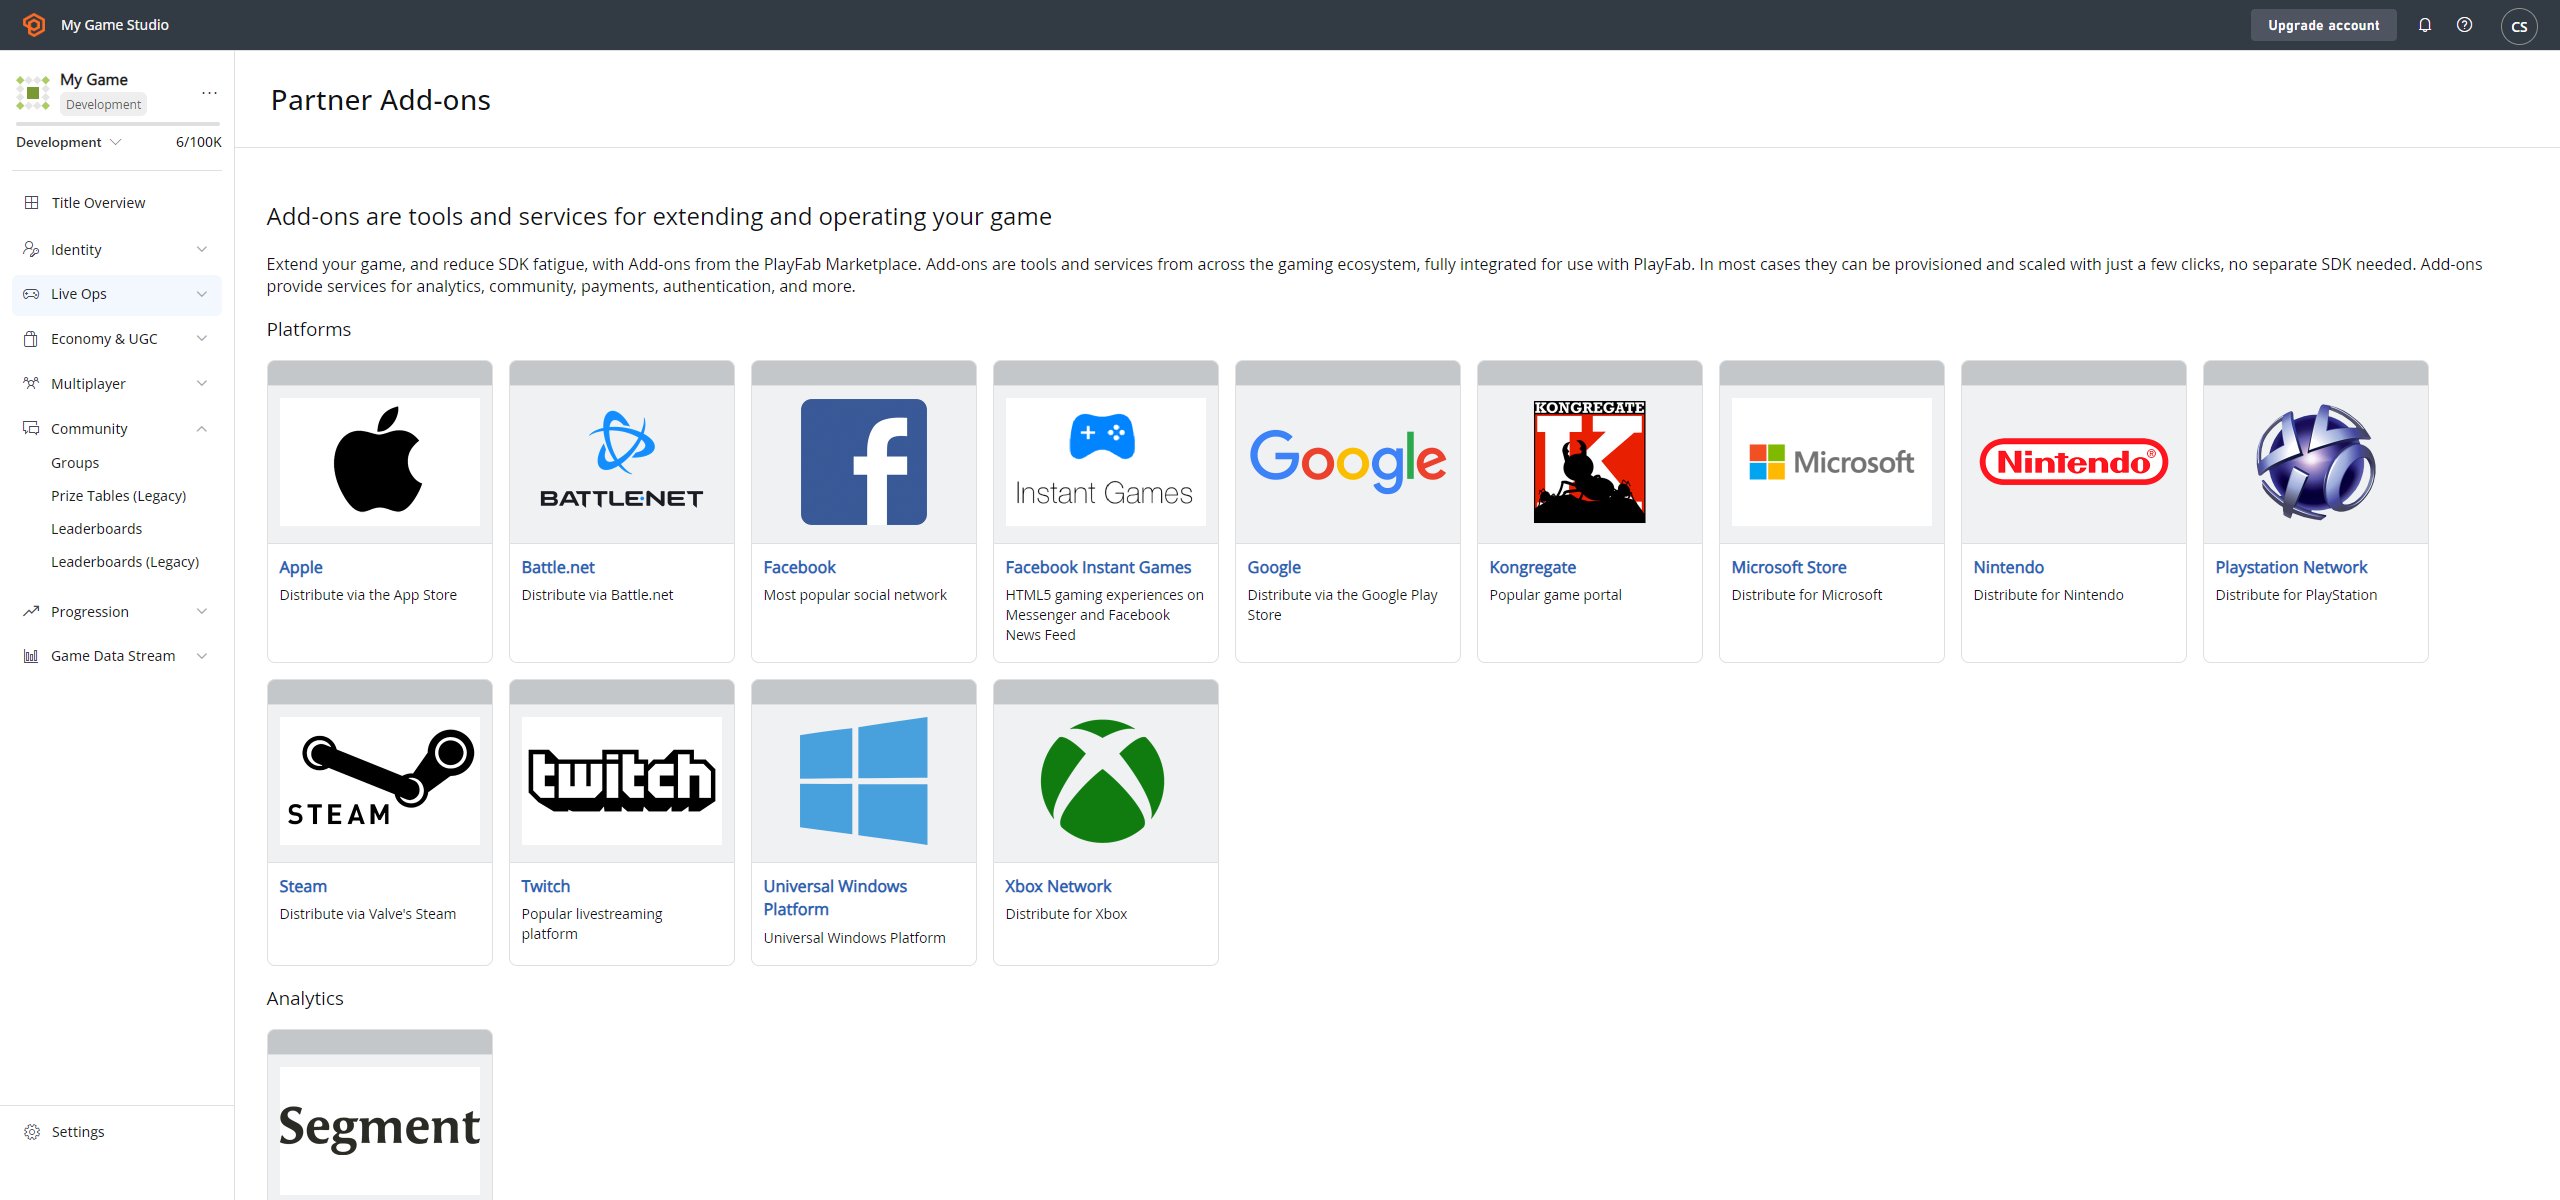Expand the Game Data Stream chevron

click(x=202, y=656)
